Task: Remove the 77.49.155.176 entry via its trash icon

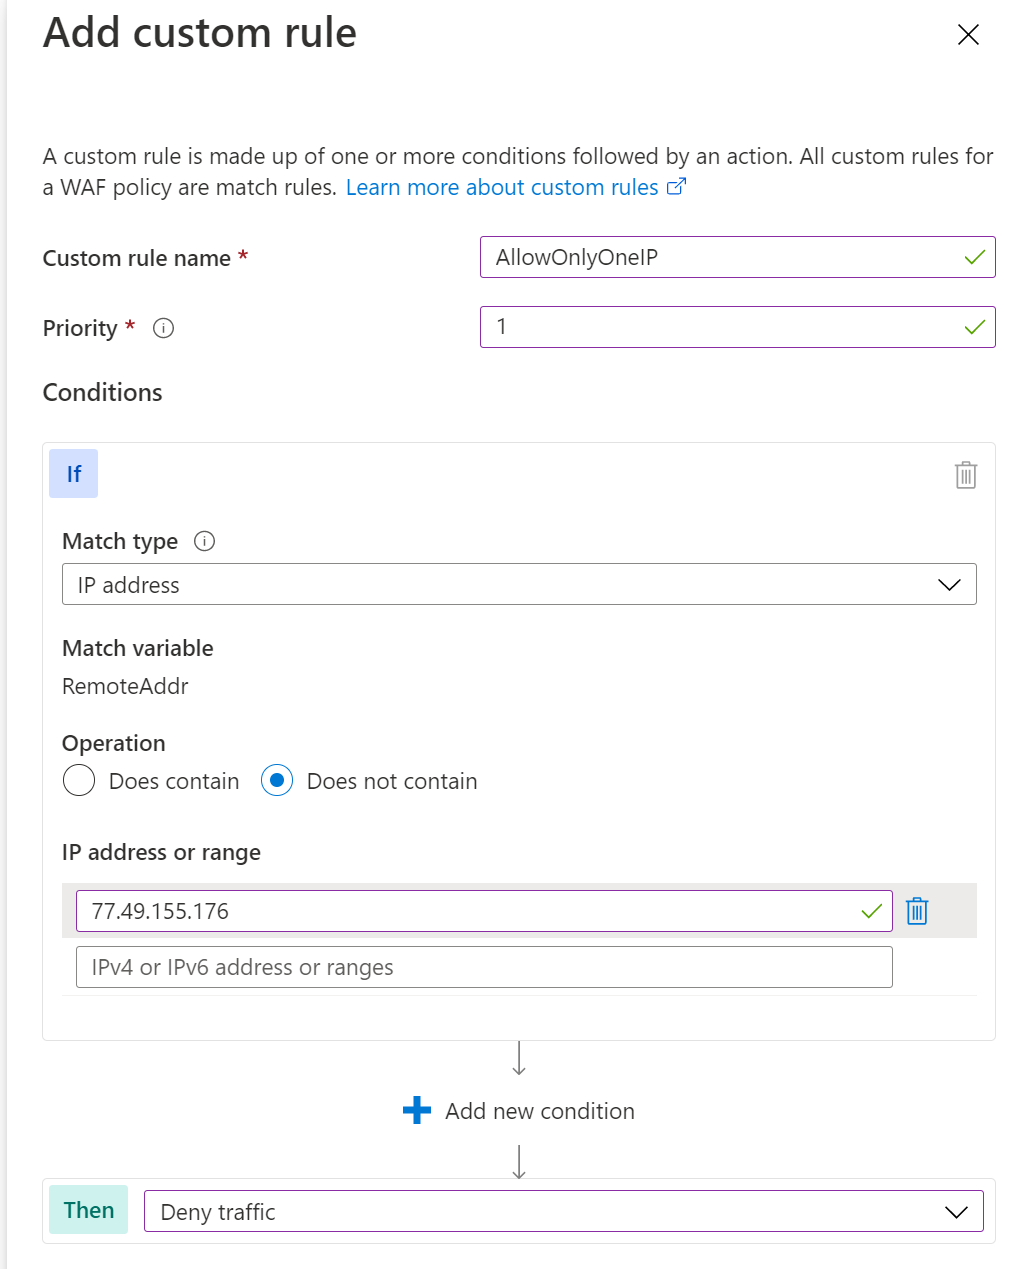Action: pyautogui.click(x=917, y=911)
